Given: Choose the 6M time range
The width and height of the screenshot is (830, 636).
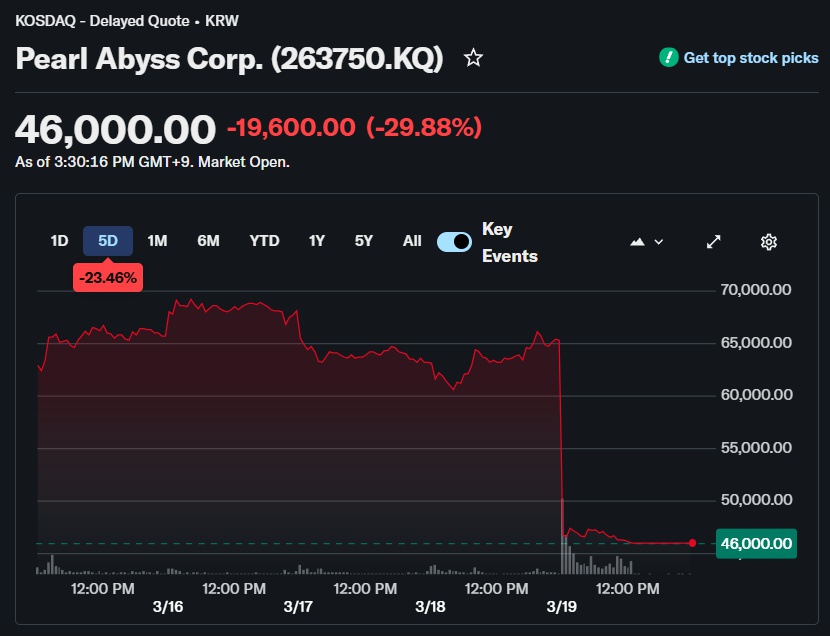Looking at the screenshot, I should pyautogui.click(x=208, y=241).
